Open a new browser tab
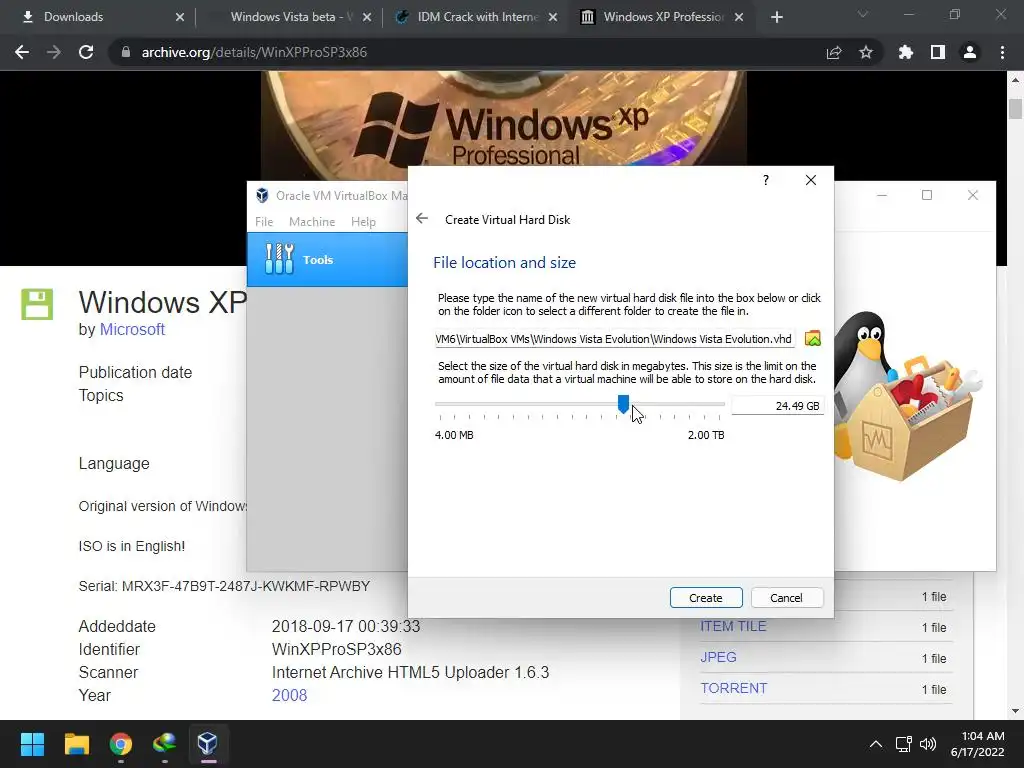 pyautogui.click(x=776, y=17)
